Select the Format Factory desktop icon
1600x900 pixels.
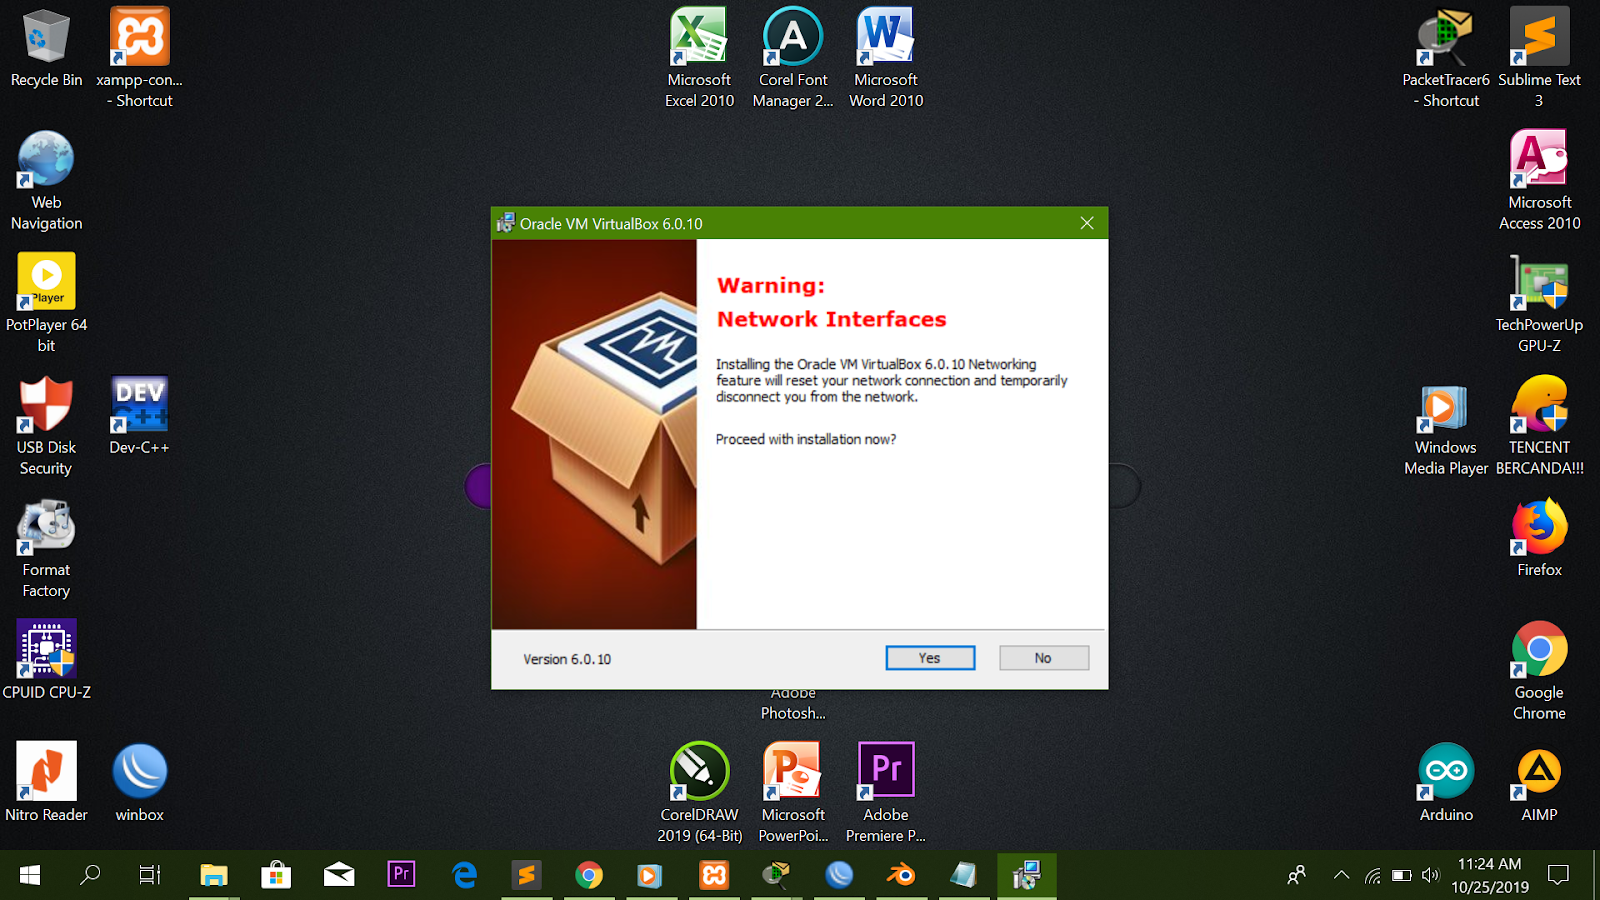tap(46, 548)
